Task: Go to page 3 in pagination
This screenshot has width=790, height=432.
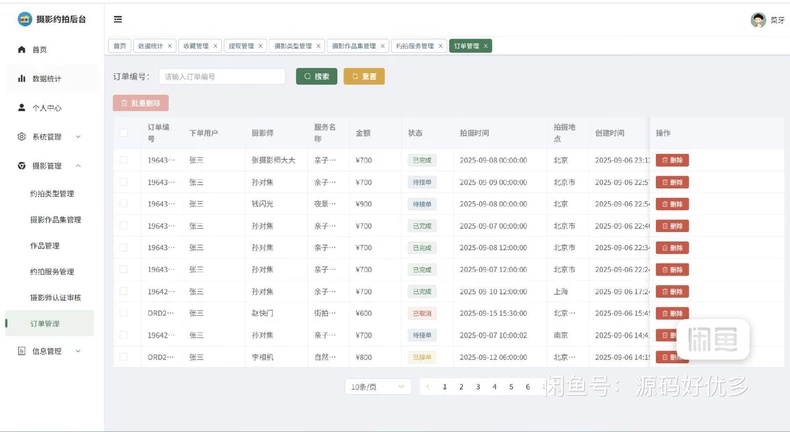Action: coord(478,387)
